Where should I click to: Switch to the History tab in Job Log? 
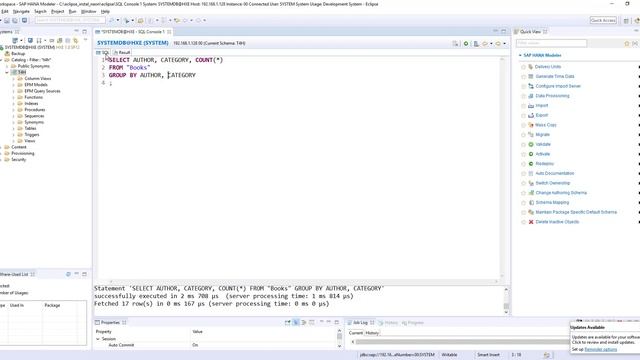click(x=372, y=333)
